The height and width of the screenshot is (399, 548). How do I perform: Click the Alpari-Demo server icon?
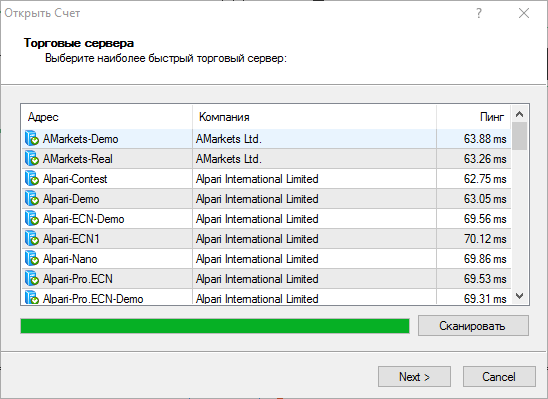point(32,198)
